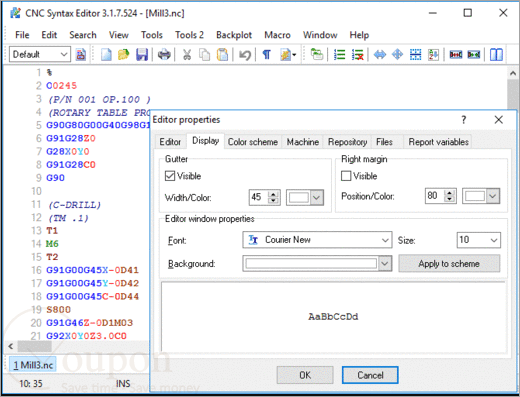Image resolution: width=520 pixels, height=397 pixels.
Task: Click the open file folder icon
Action: click(x=124, y=54)
